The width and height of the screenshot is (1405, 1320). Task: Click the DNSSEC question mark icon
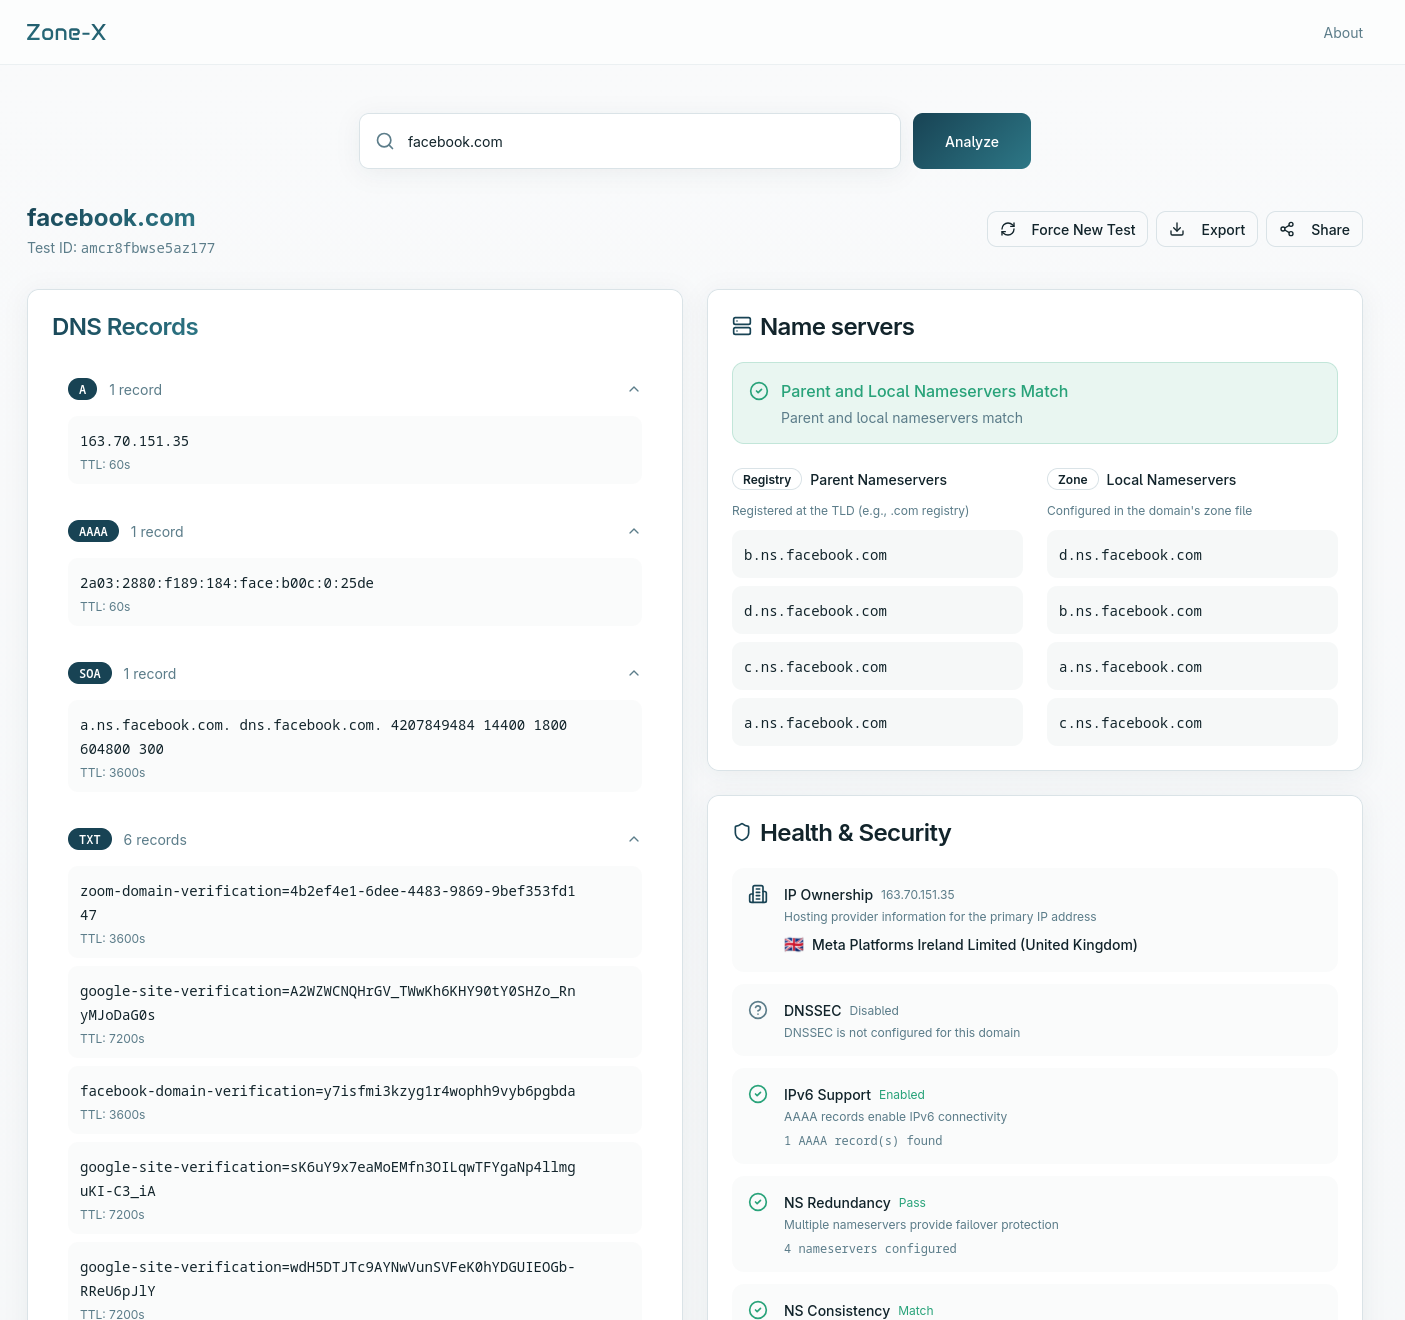[758, 1010]
